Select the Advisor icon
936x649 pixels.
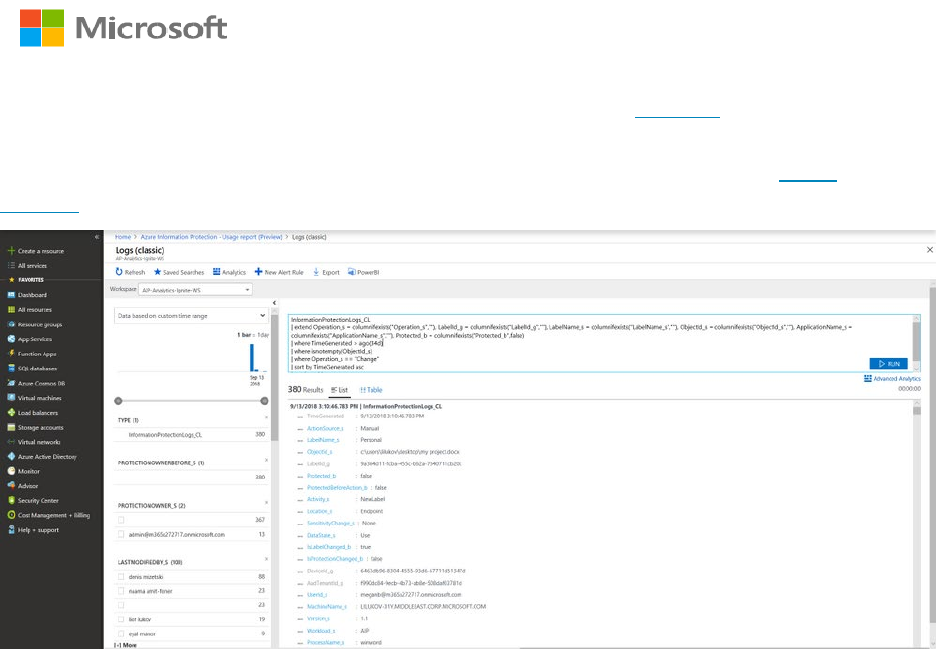tap(11, 485)
